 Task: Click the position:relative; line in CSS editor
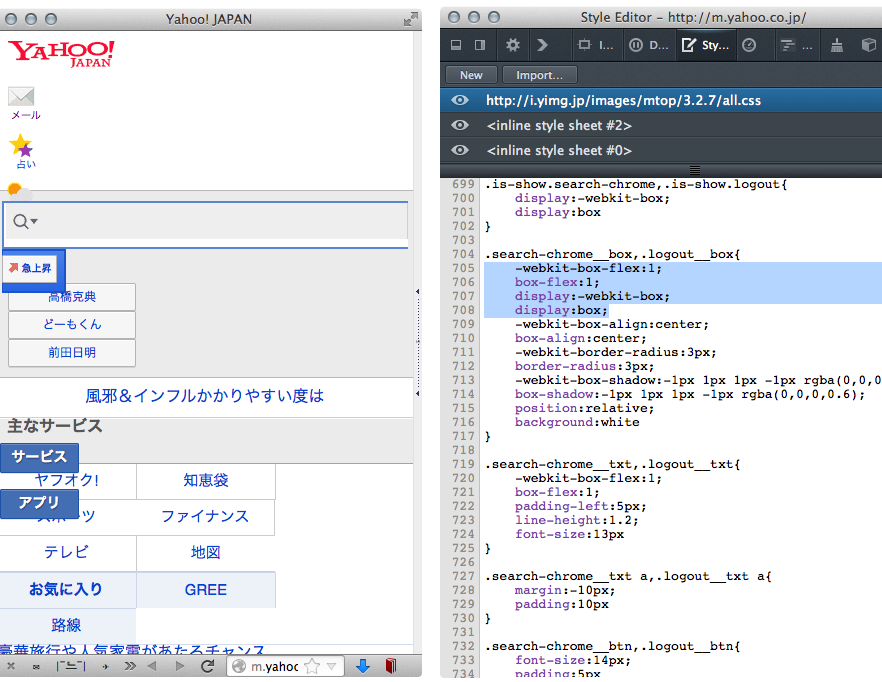click(584, 409)
